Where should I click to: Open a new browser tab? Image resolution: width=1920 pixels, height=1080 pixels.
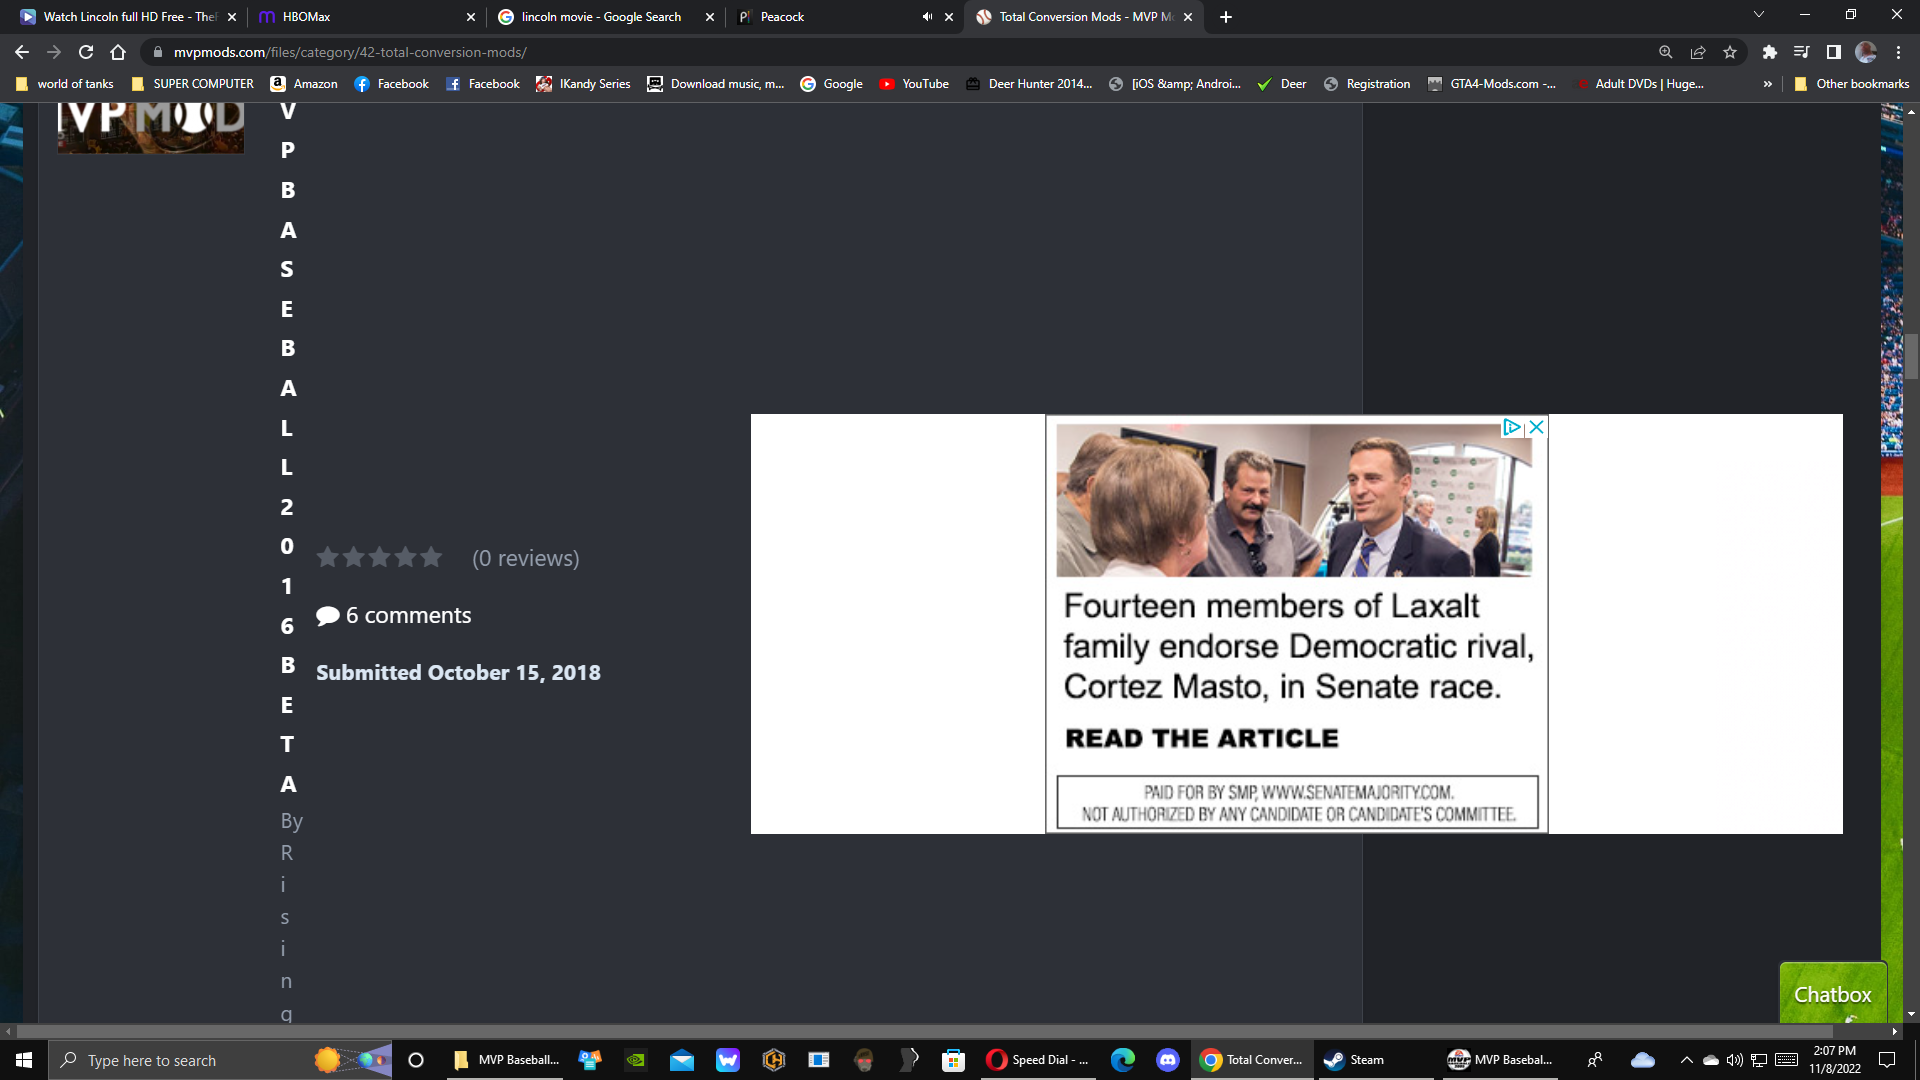[1226, 17]
